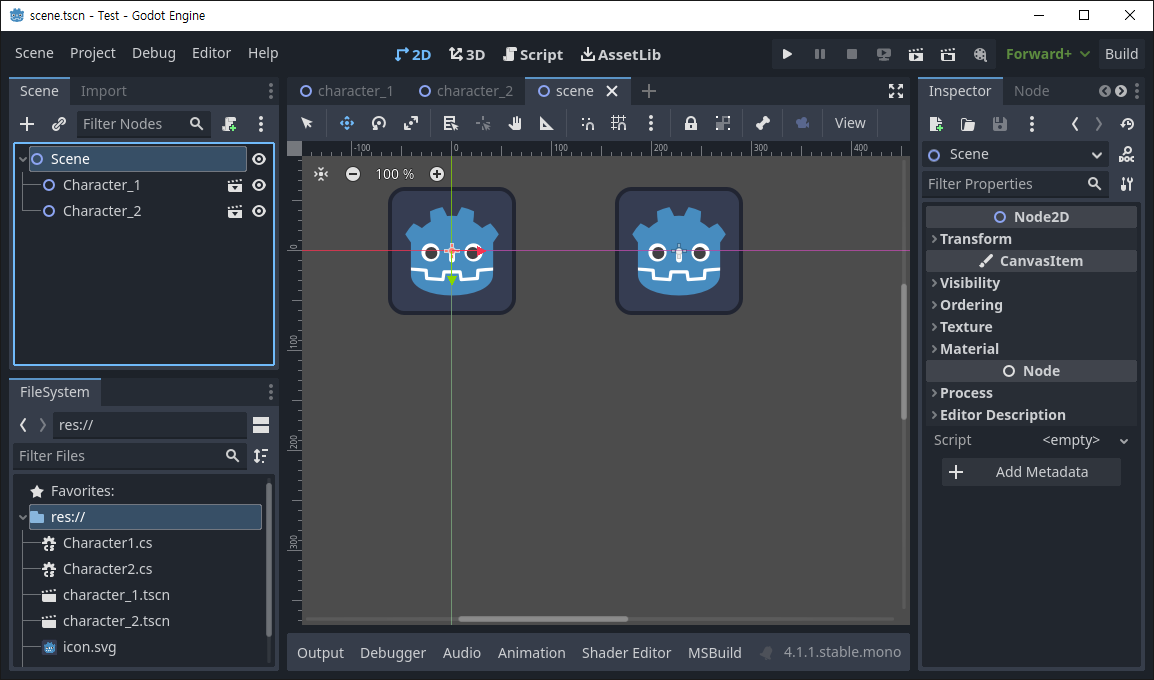
Task: Open the AssetLib workspace
Action: pyautogui.click(x=620, y=54)
